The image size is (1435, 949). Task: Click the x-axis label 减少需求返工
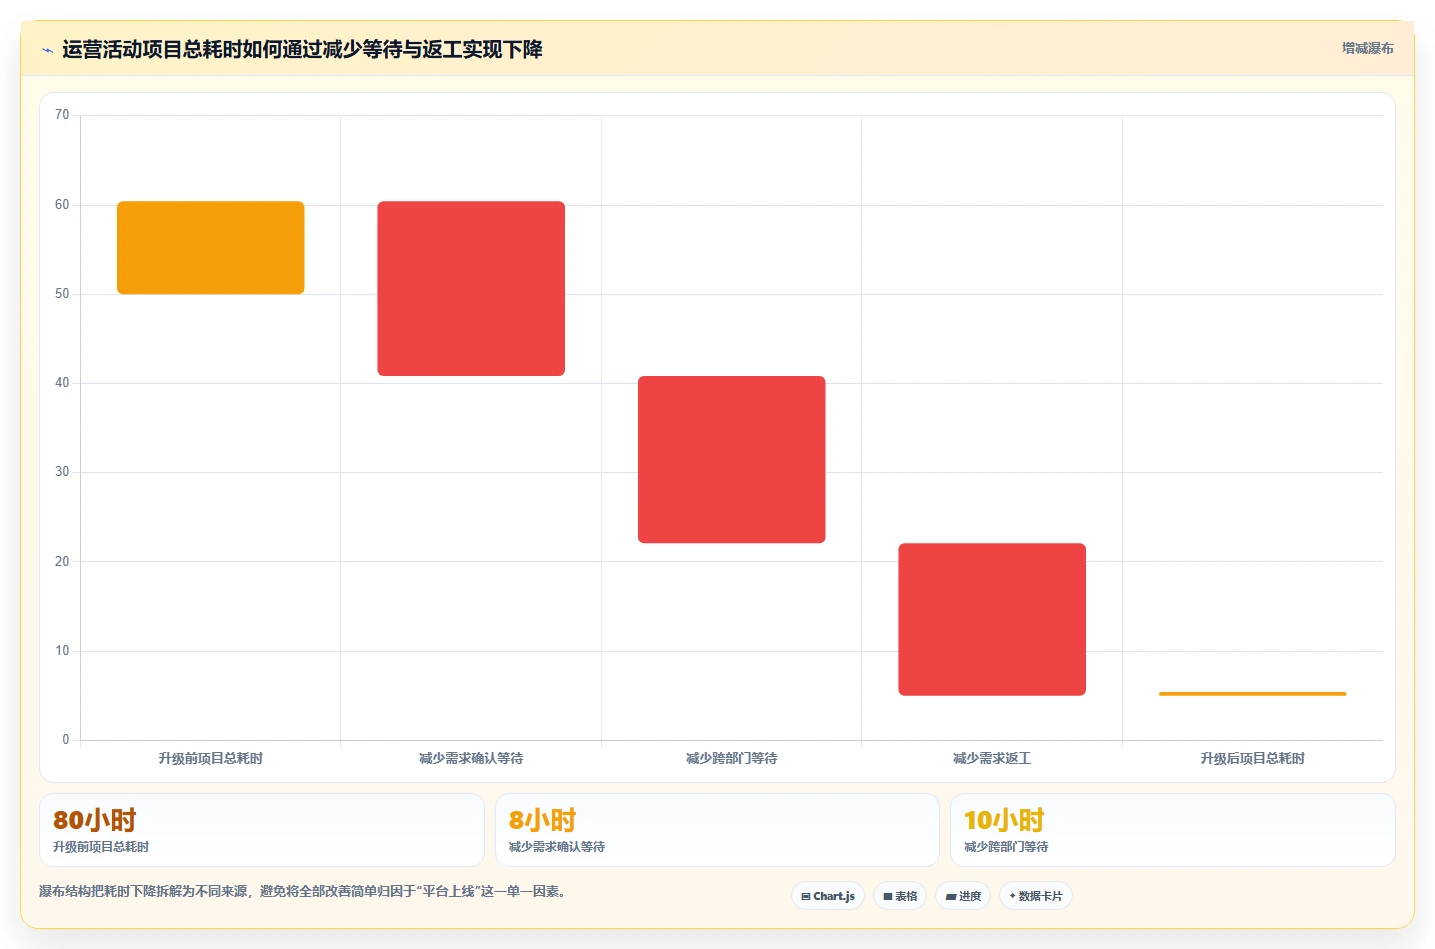pos(992,758)
